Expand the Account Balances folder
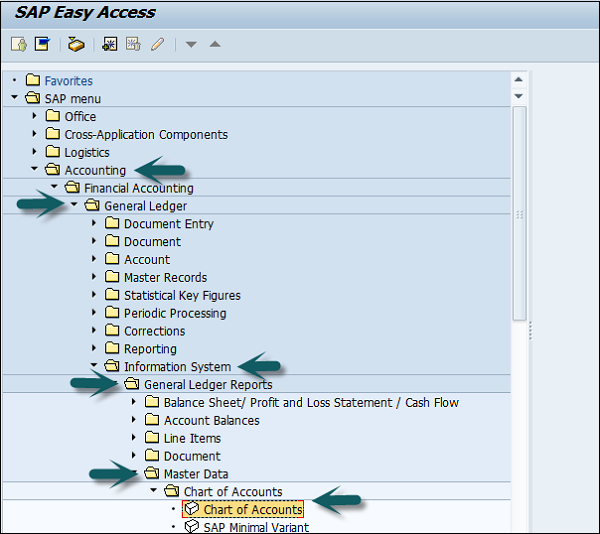The width and height of the screenshot is (600, 534). click(134, 419)
